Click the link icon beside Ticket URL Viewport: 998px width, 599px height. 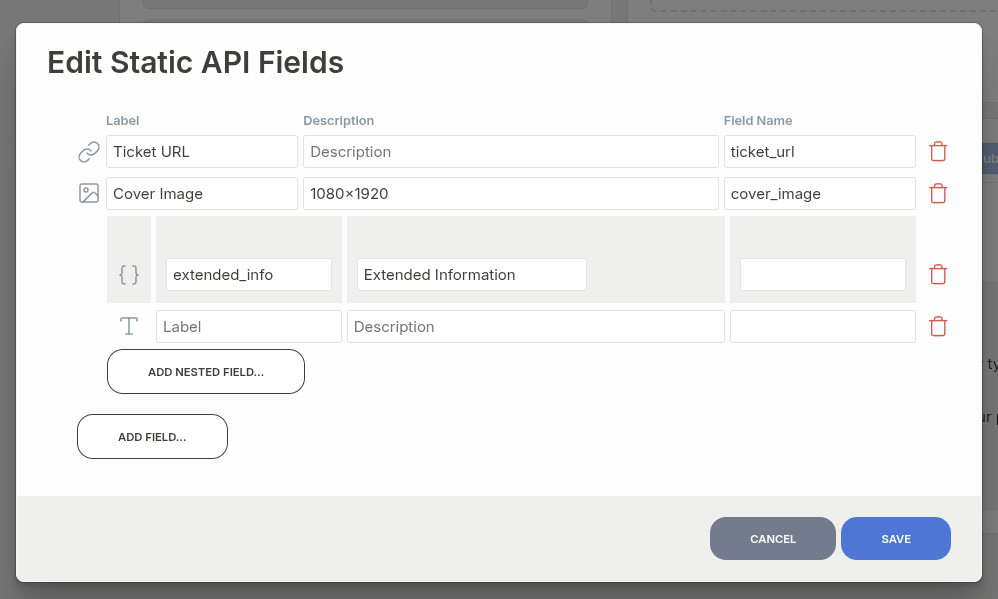coord(88,152)
